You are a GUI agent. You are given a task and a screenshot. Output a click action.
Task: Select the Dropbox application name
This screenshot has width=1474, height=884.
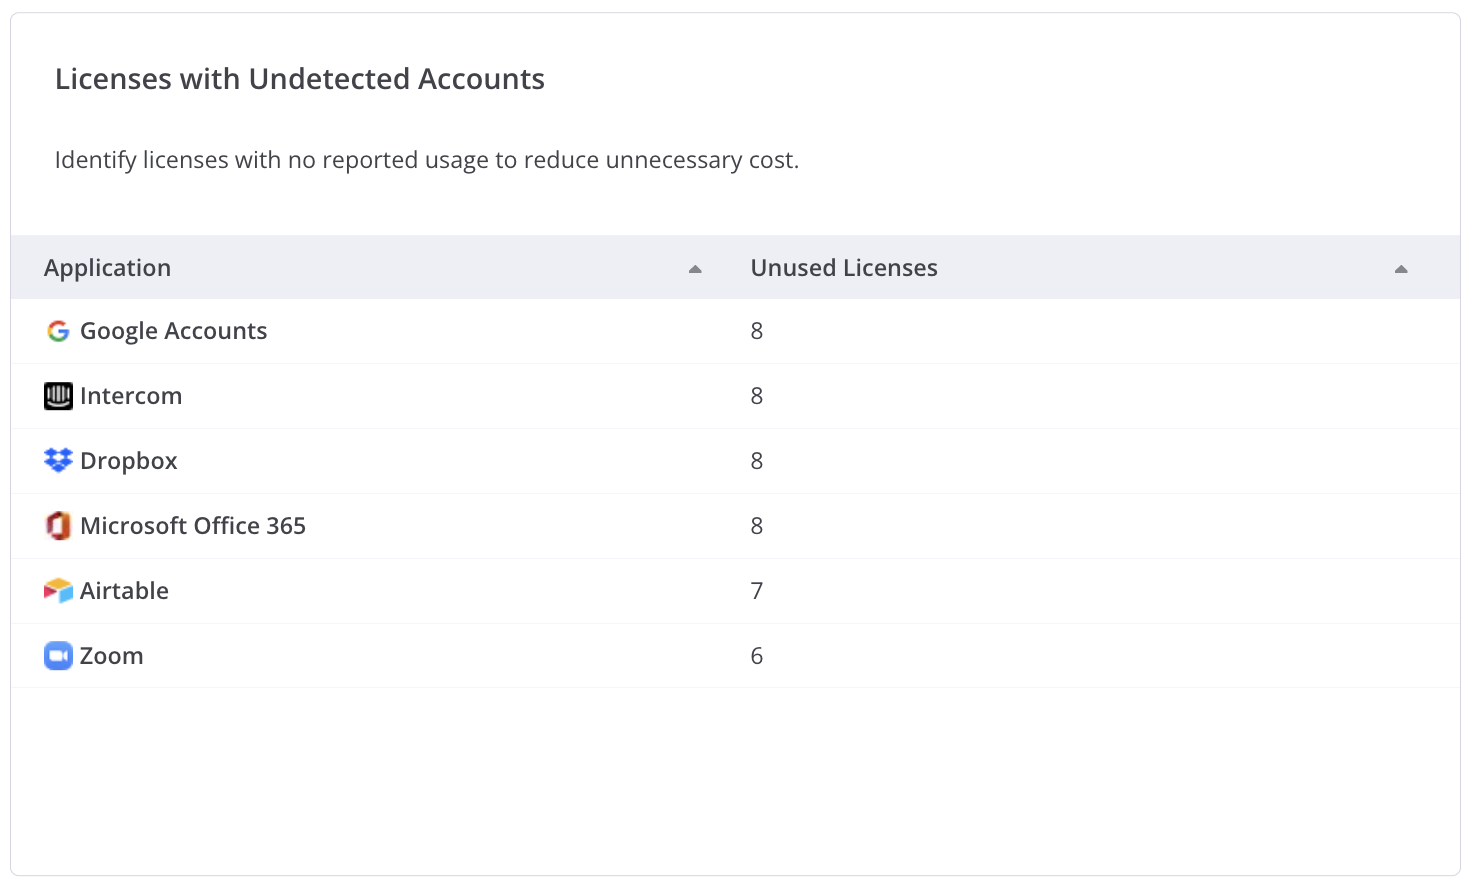[x=128, y=461]
